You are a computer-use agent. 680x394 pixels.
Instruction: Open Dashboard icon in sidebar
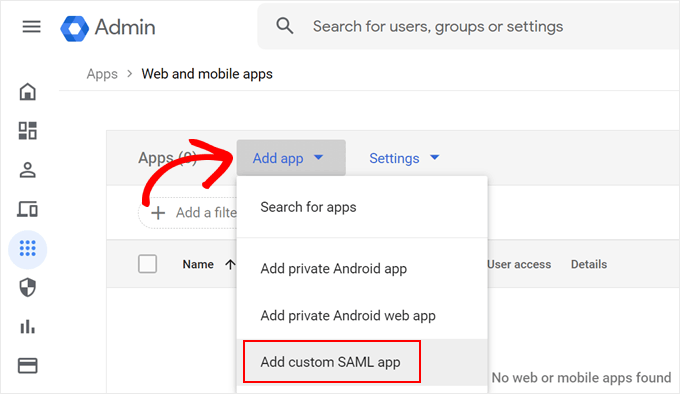[27, 130]
